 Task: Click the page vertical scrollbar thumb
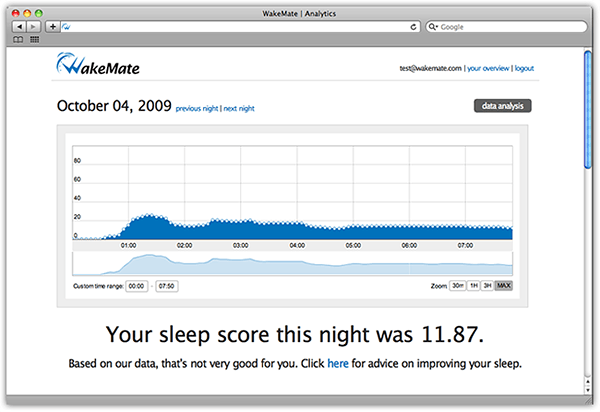588,109
